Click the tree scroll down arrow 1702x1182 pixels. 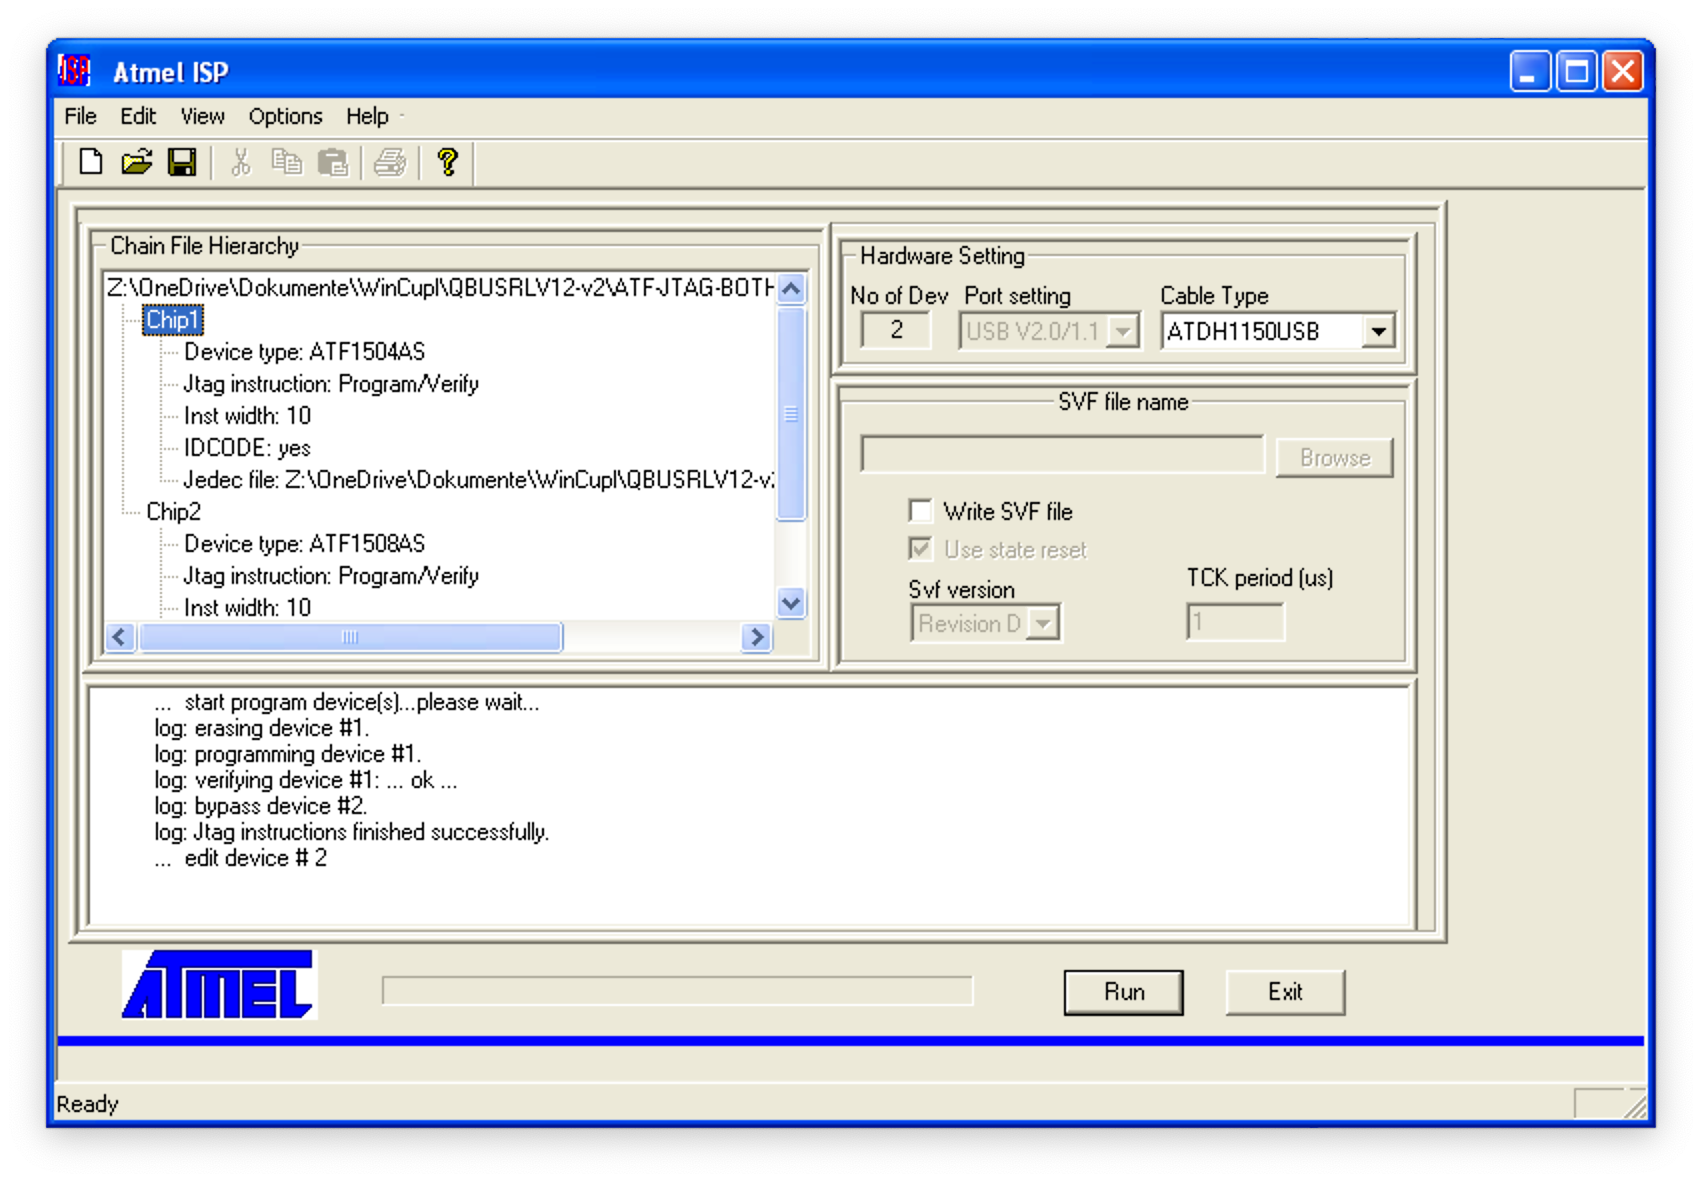[x=791, y=603]
